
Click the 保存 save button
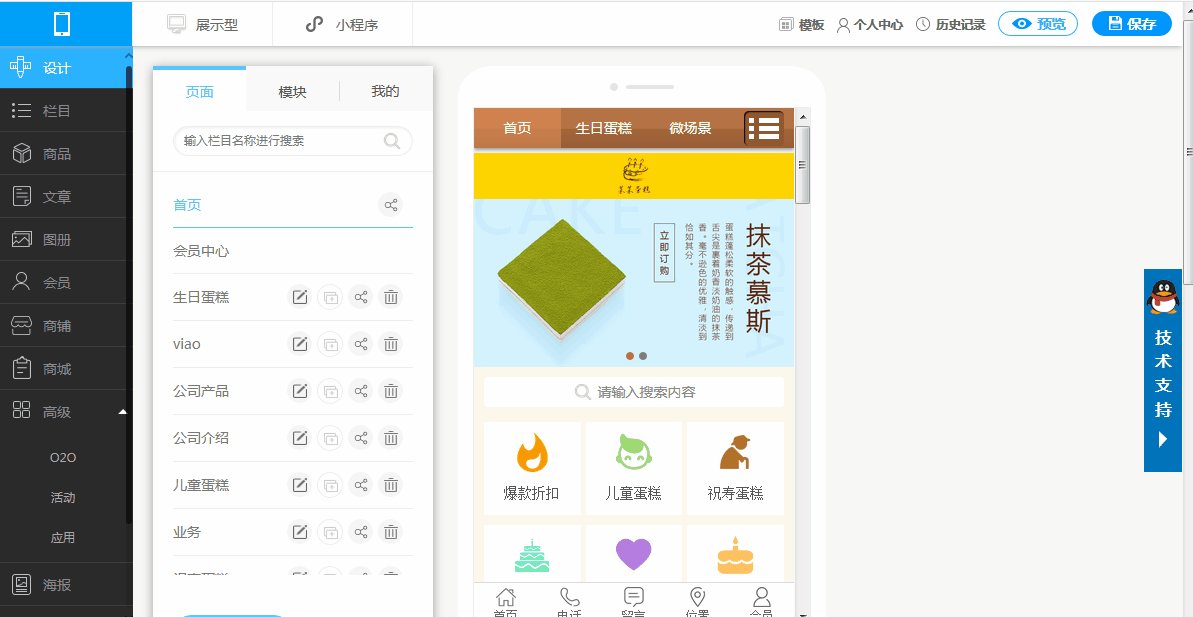click(1132, 24)
